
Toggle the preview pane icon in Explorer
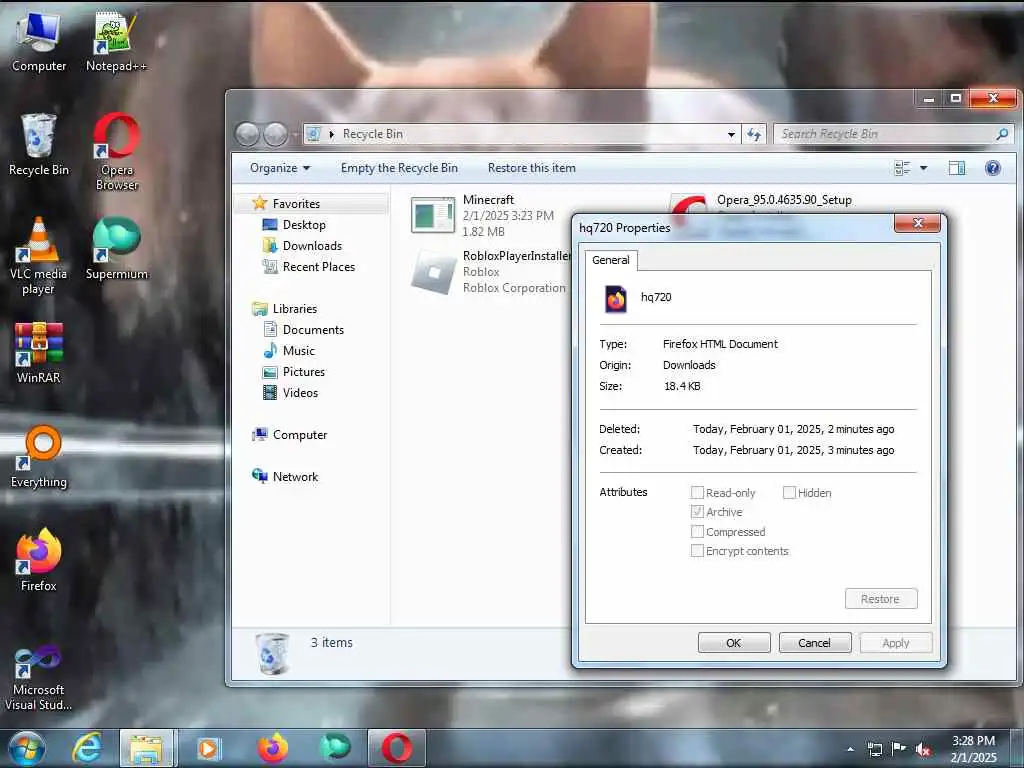point(957,168)
